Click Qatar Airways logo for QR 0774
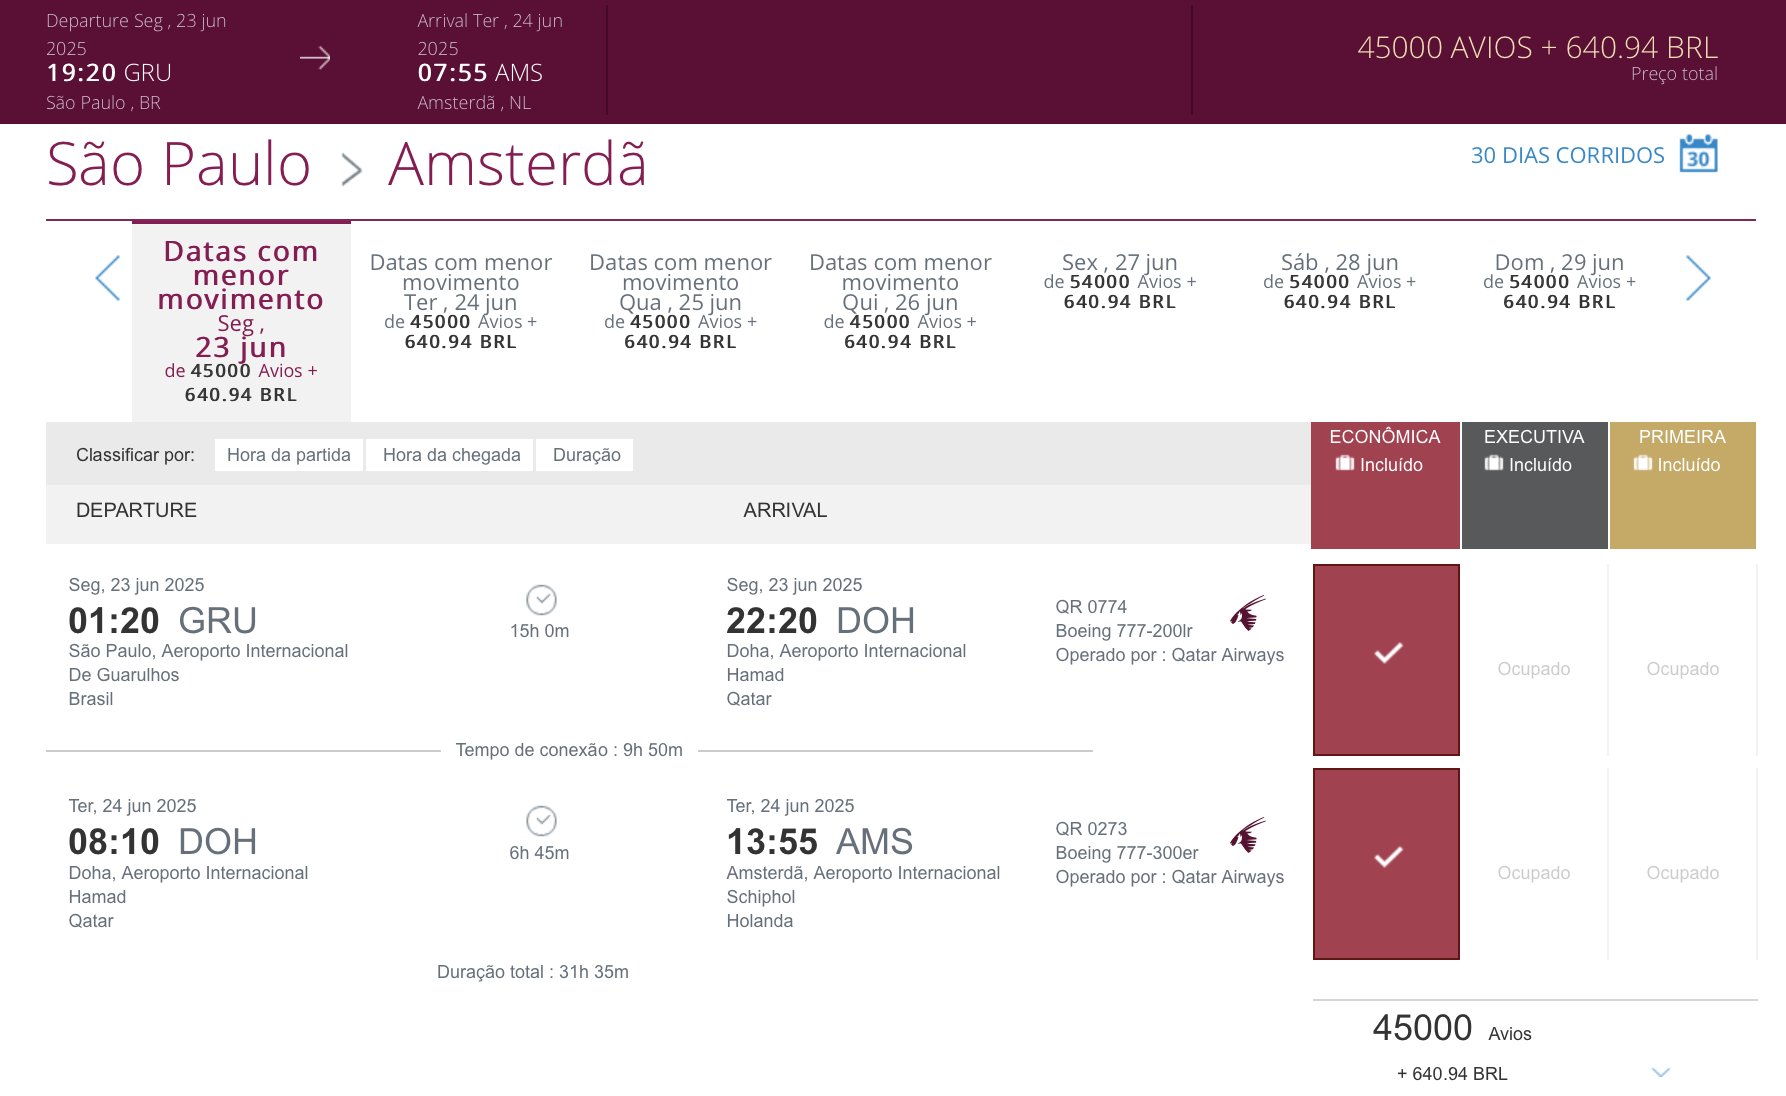This screenshot has width=1786, height=1096. point(1248,613)
